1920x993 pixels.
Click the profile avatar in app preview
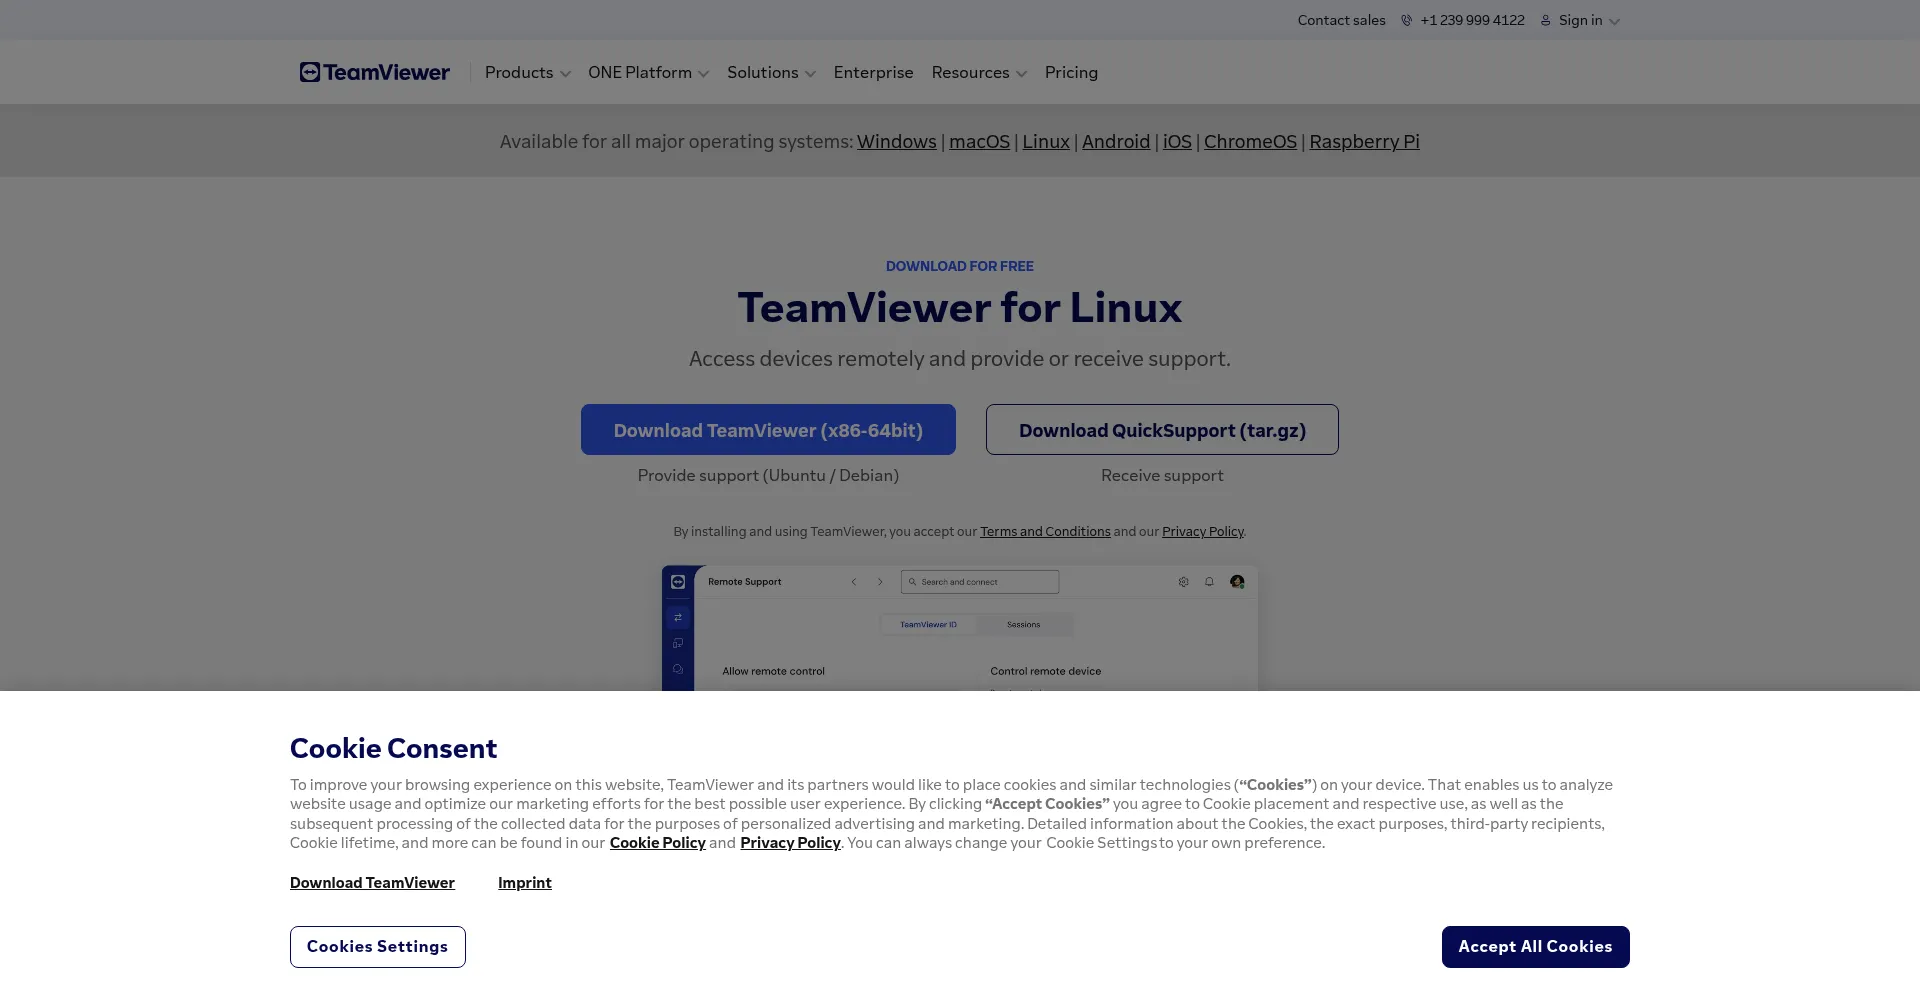point(1237,582)
